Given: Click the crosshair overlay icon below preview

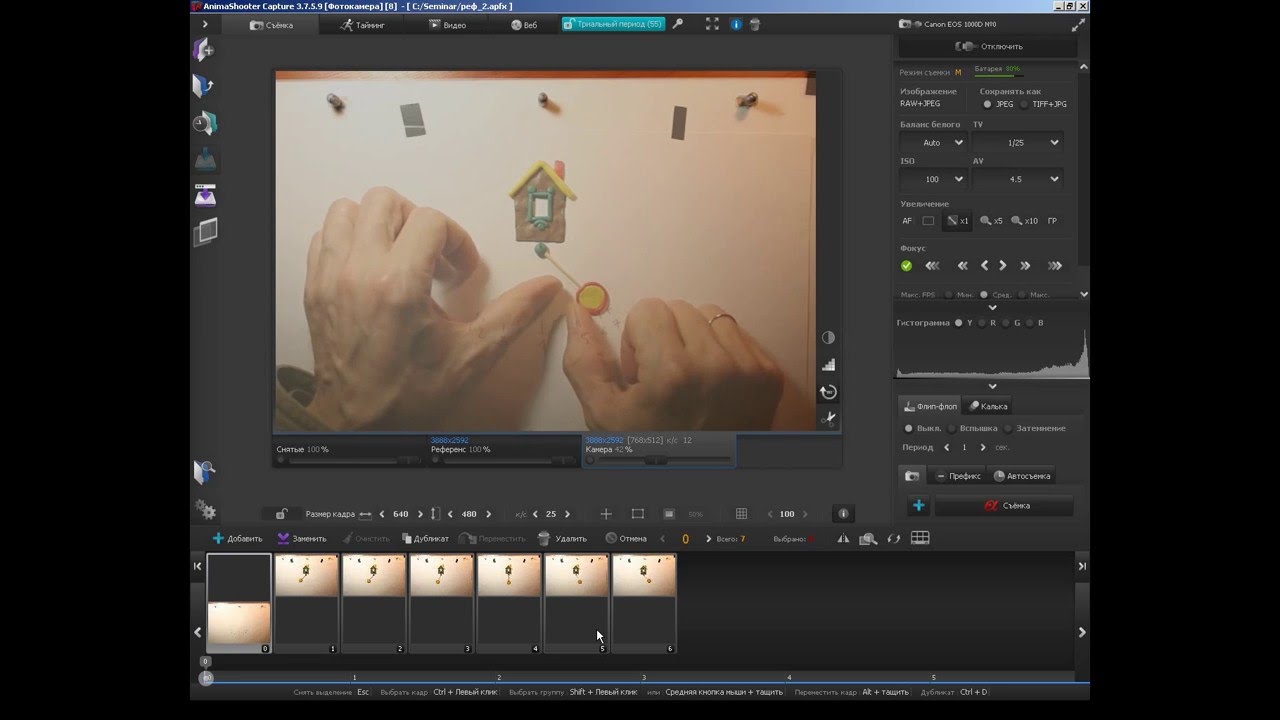Looking at the screenshot, I should [x=605, y=514].
